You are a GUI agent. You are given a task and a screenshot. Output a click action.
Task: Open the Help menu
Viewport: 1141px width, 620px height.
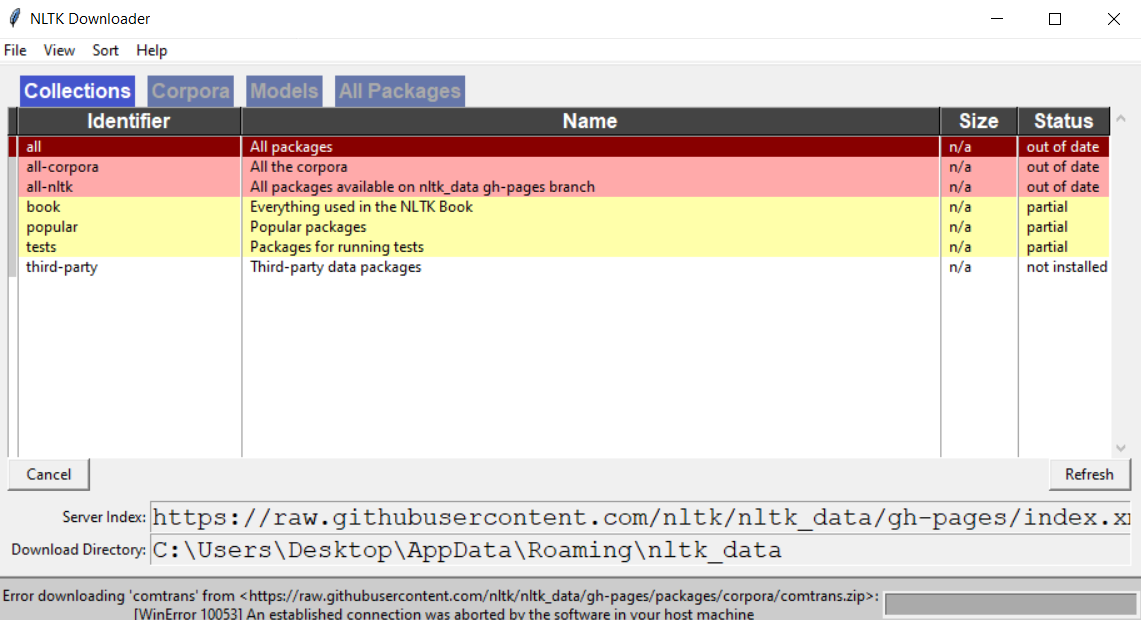pyautogui.click(x=151, y=50)
